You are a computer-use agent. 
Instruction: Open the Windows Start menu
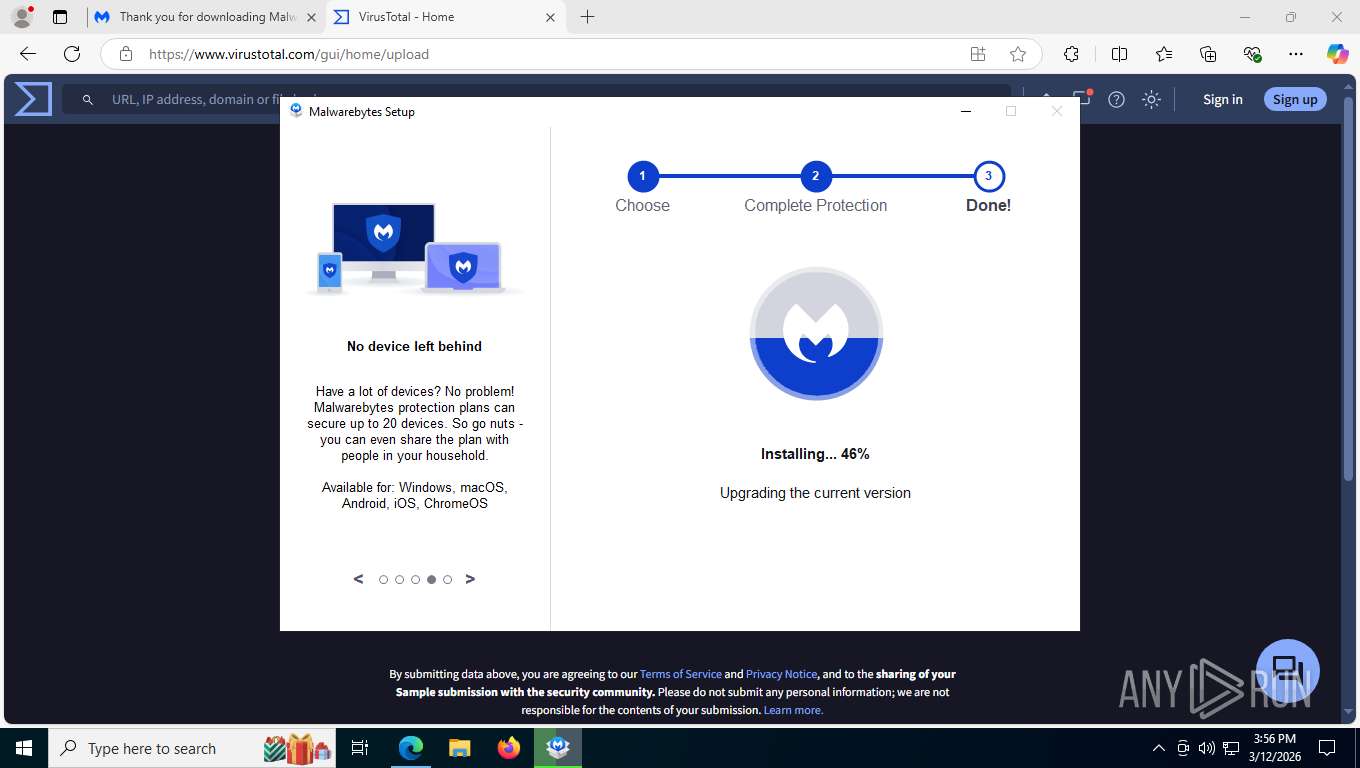(24, 748)
